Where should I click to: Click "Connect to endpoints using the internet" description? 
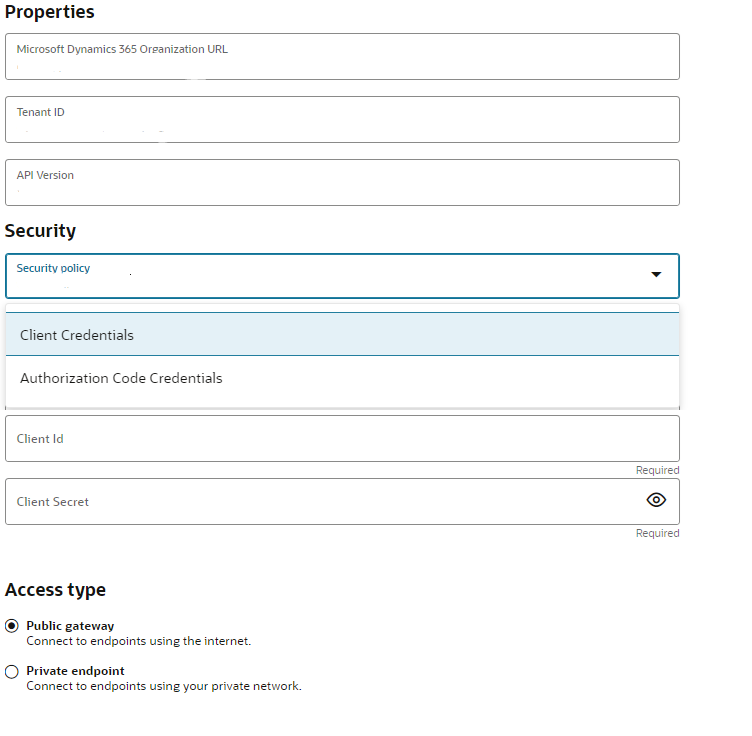[138, 641]
